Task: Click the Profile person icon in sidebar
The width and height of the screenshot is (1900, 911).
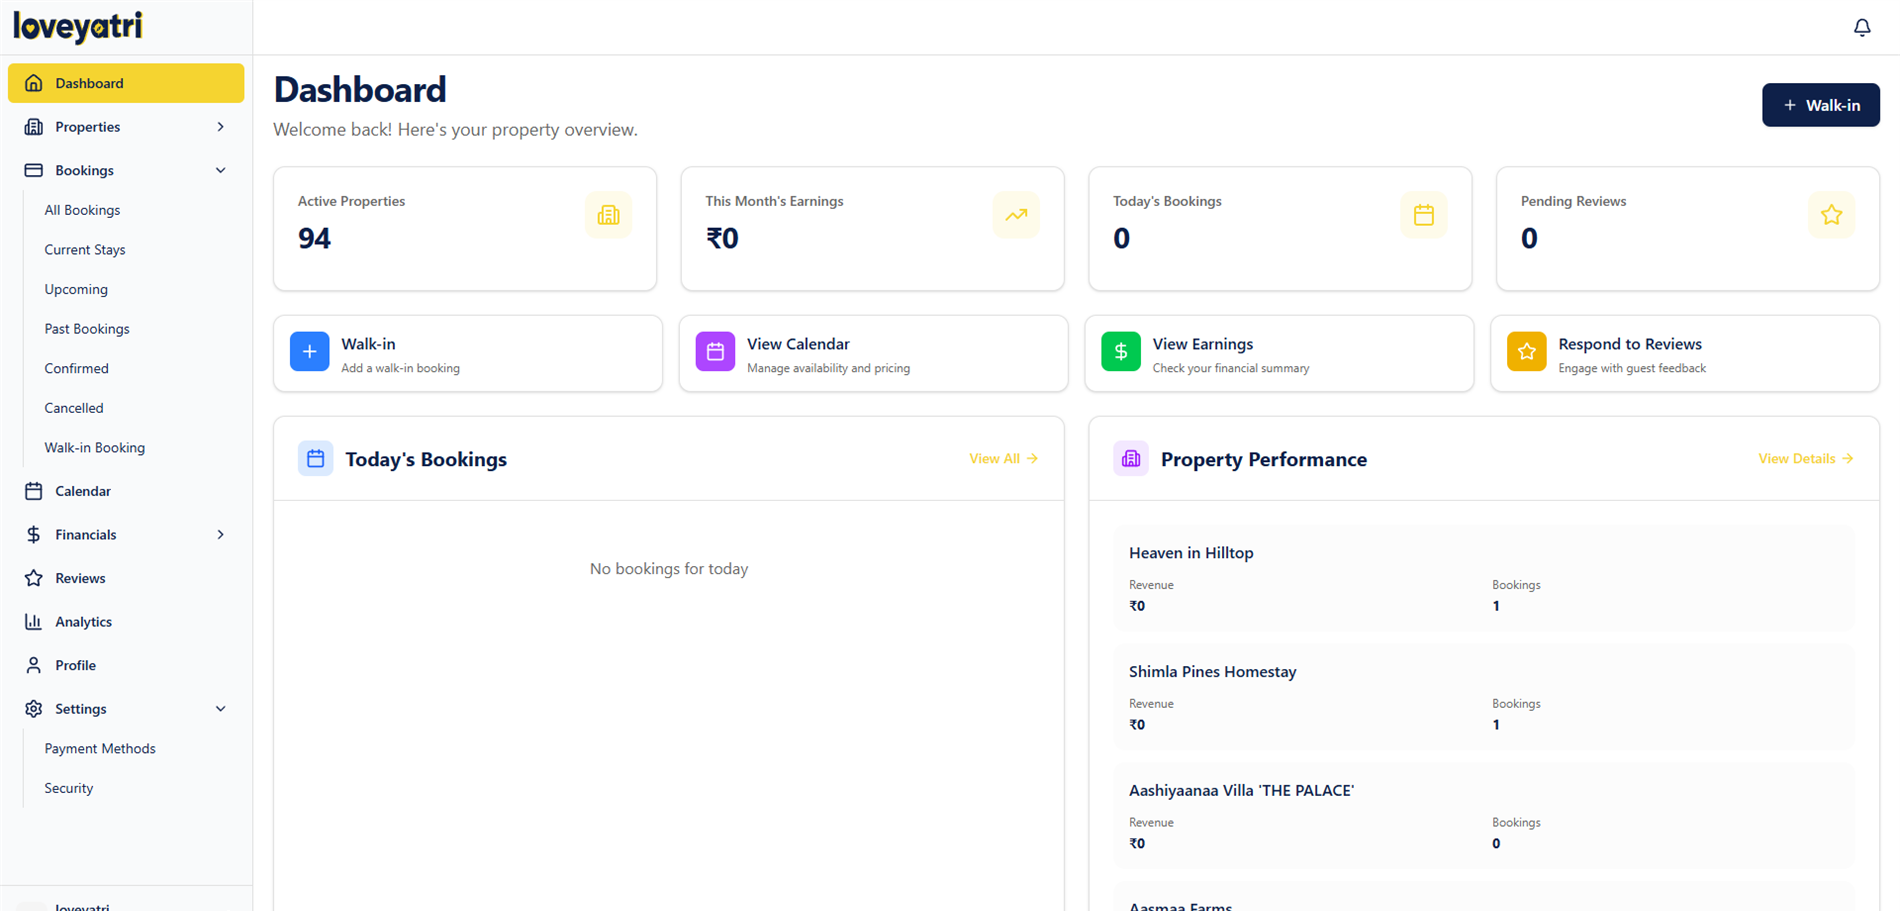Action: point(34,665)
